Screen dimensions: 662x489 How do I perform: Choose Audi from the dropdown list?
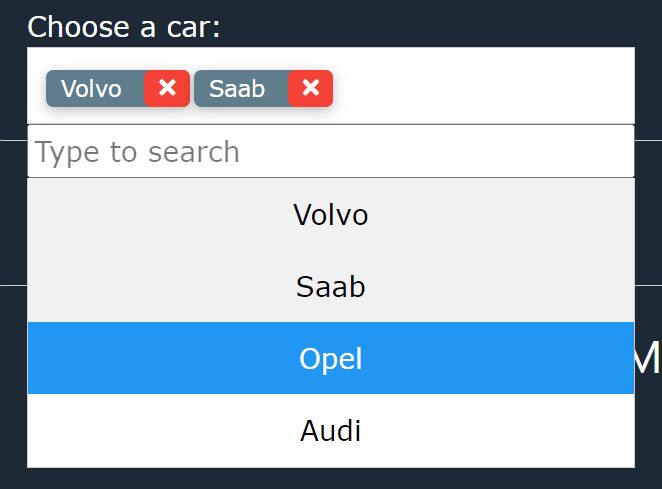tap(331, 431)
